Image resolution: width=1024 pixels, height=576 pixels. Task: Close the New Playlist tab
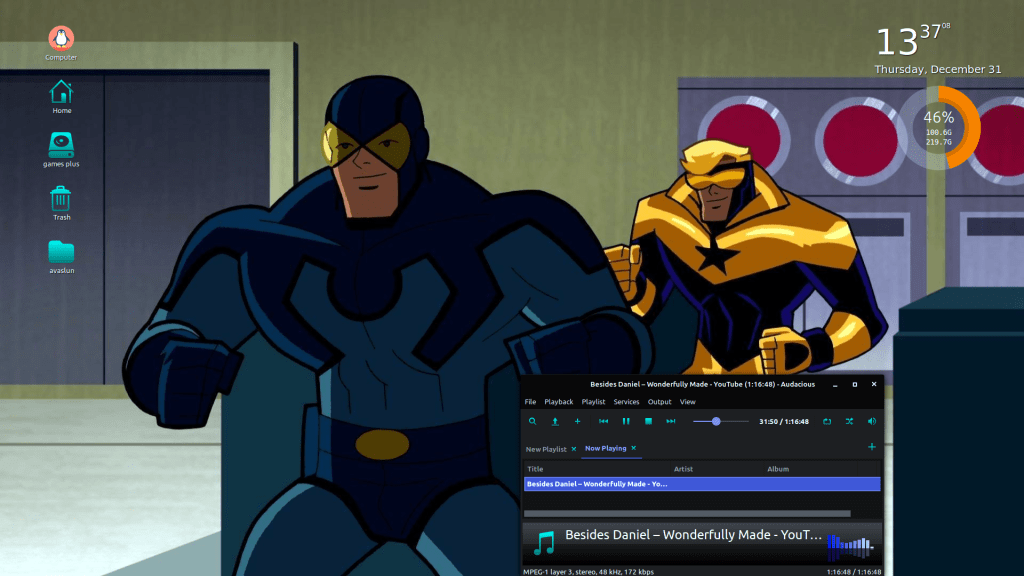pos(574,449)
